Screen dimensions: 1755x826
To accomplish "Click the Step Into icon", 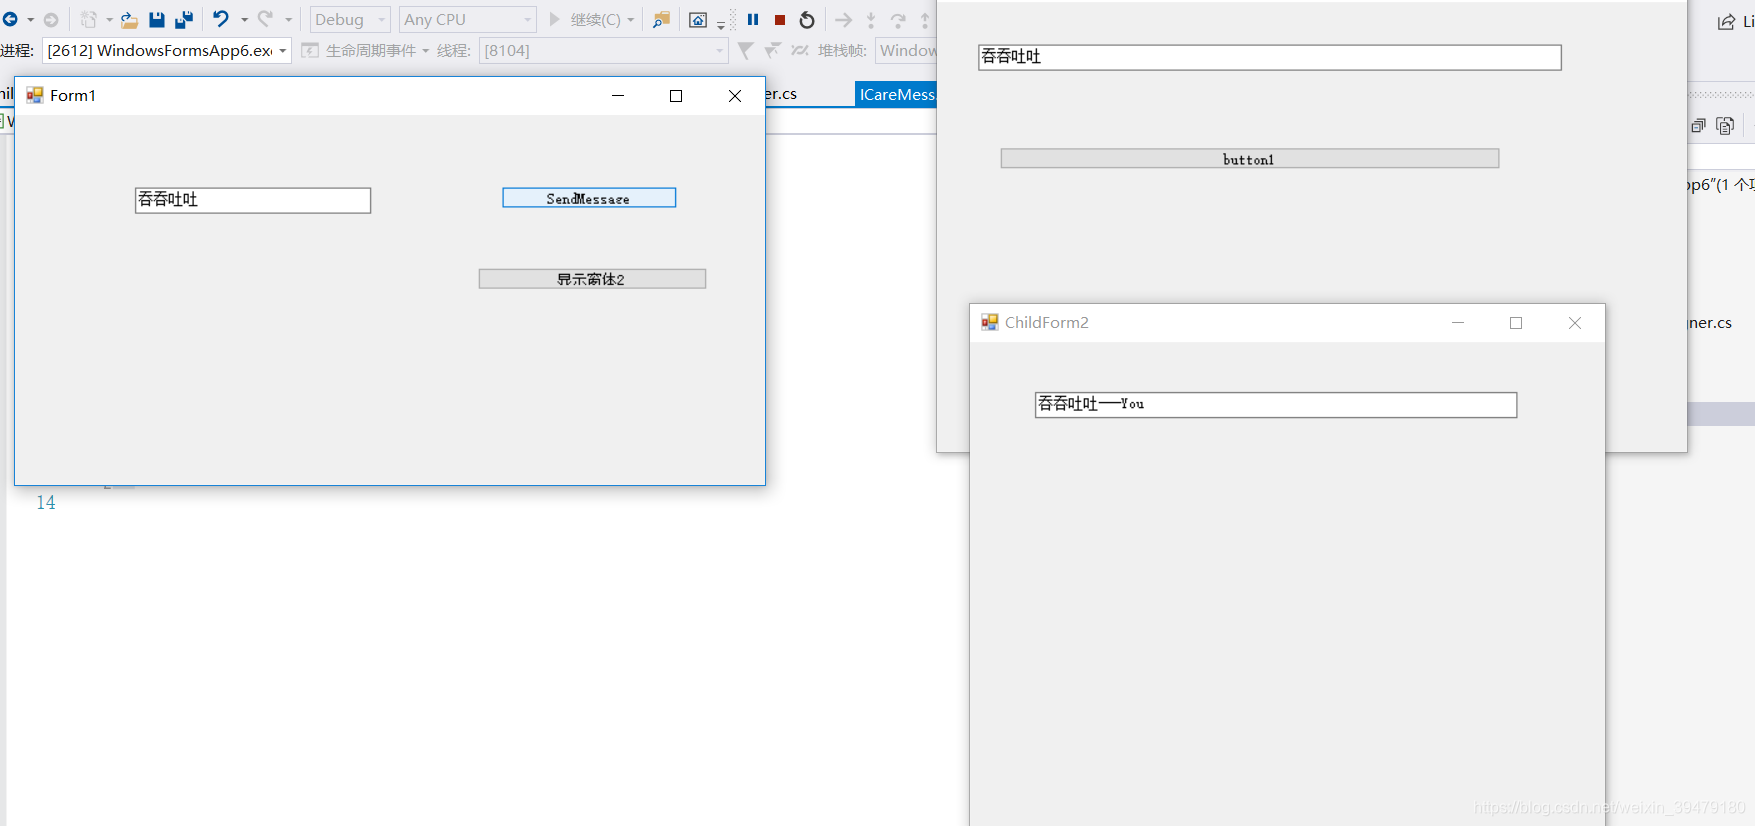I will (x=871, y=20).
